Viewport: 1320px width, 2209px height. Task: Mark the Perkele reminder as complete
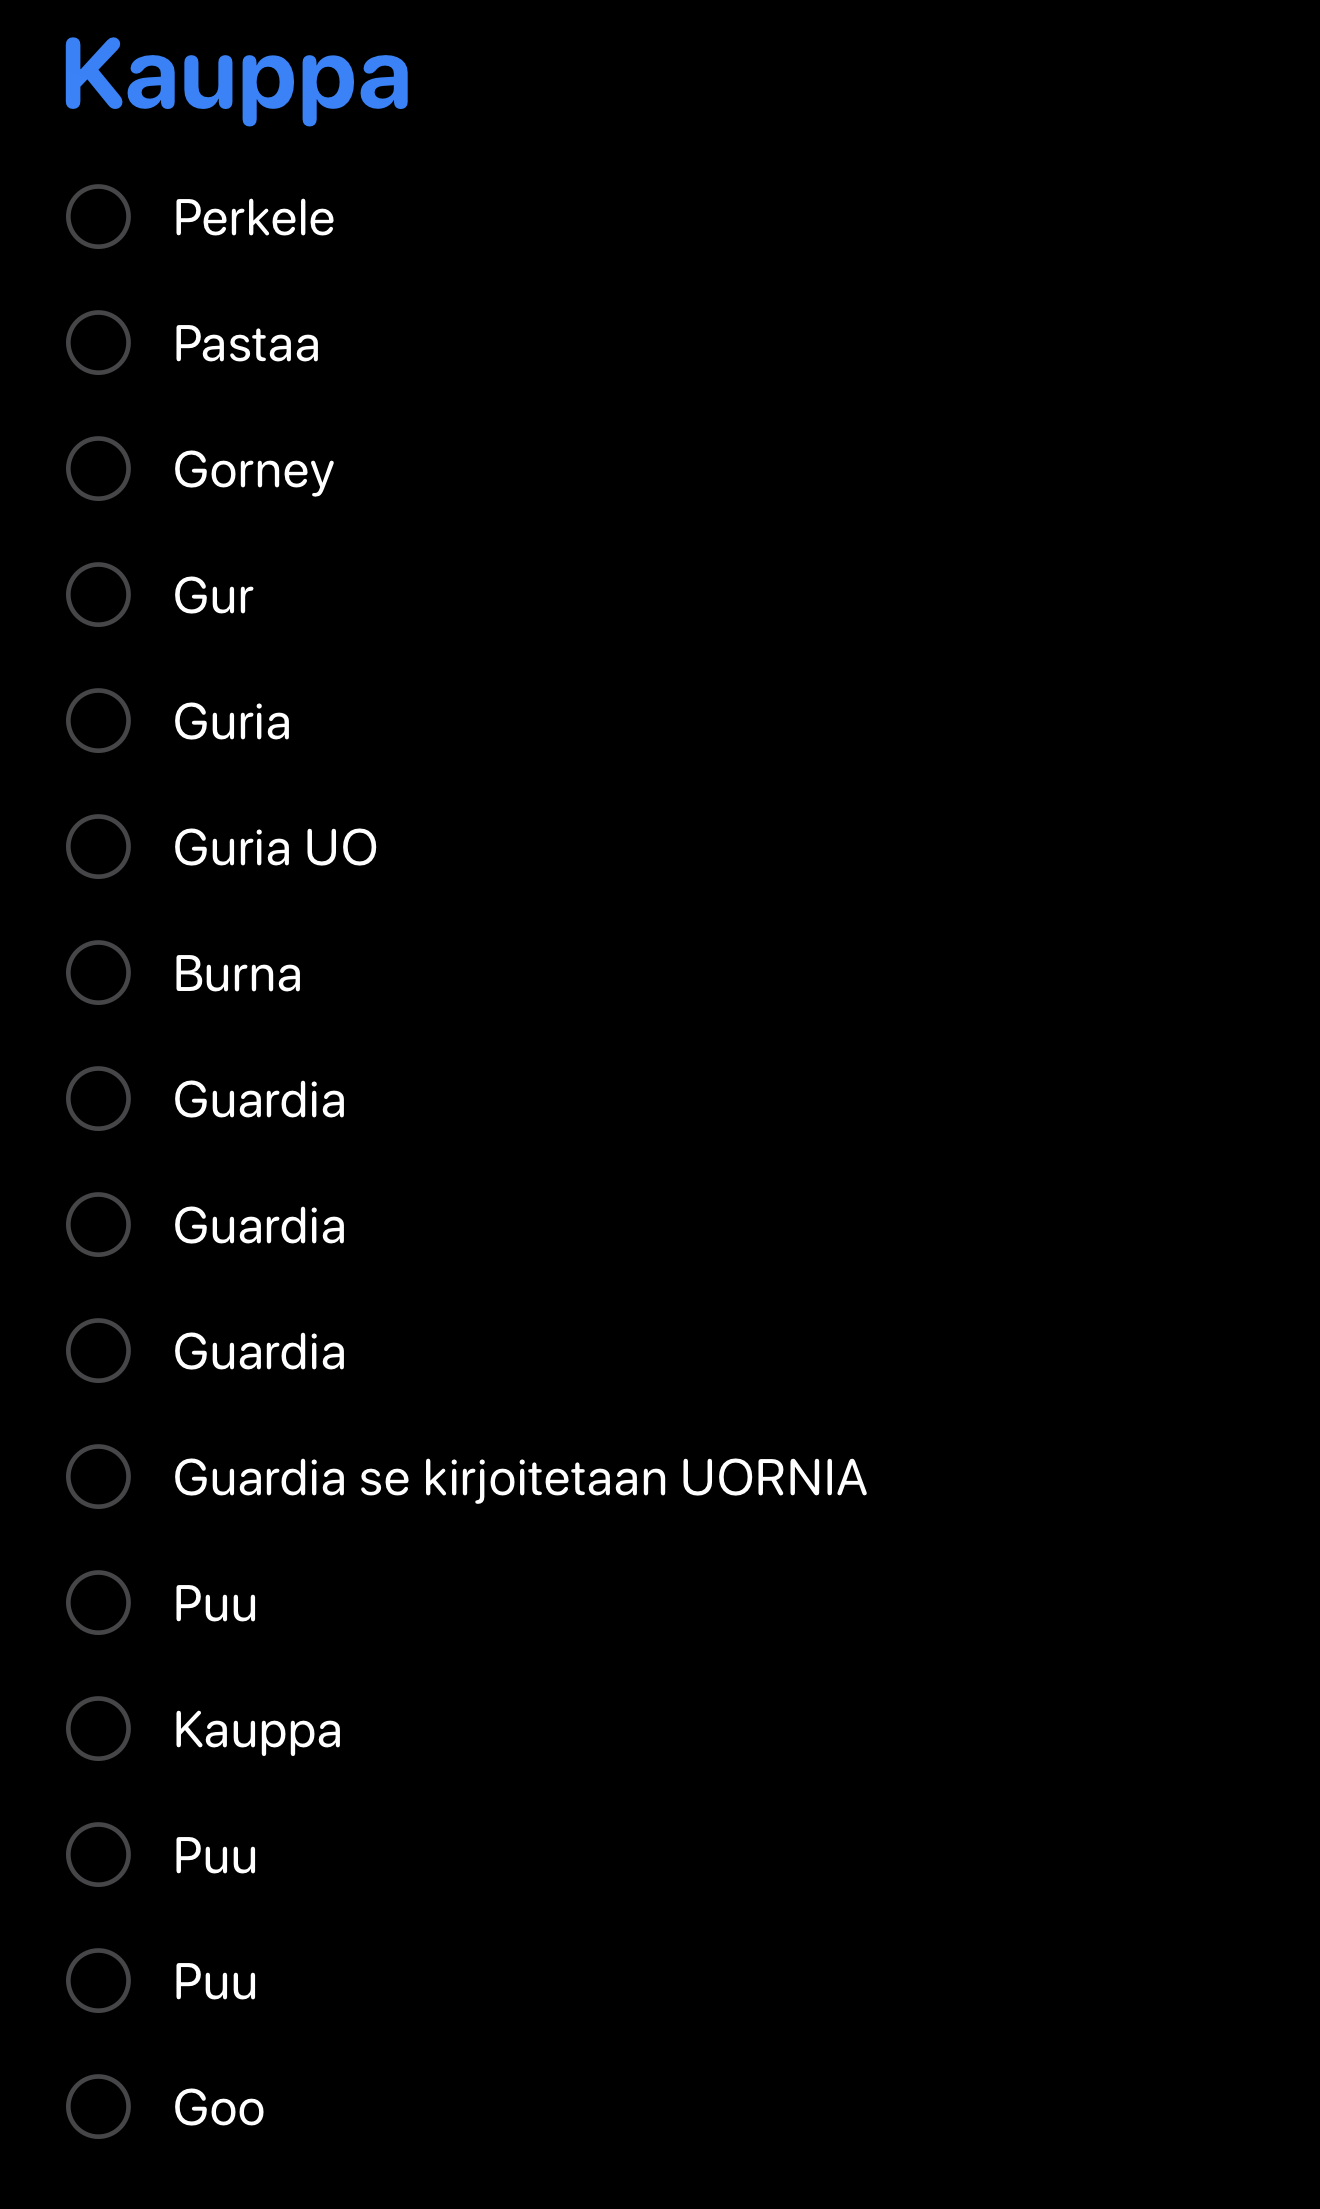tap(98, 217)
